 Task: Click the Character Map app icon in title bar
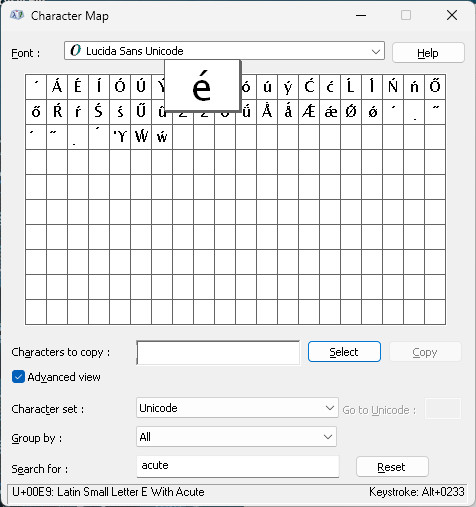(x=16, y=15)
